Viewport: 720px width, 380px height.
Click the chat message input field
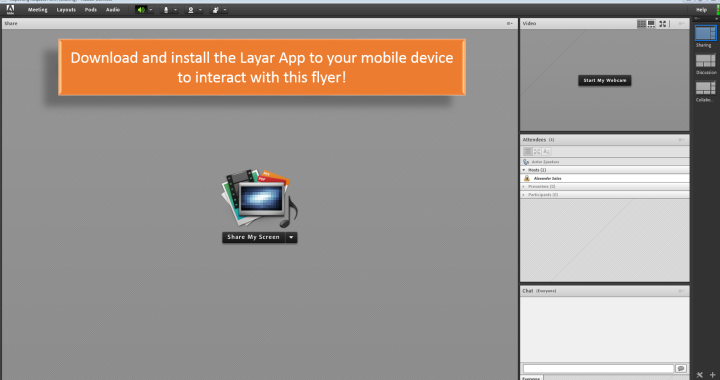coord(598,369)
